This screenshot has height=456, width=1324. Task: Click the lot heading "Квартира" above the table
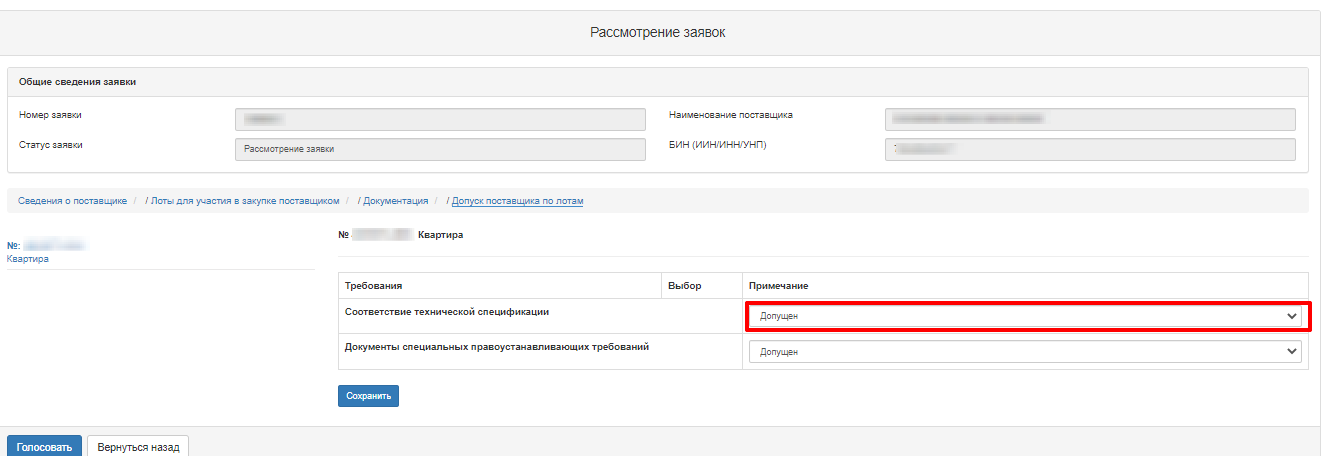click(x=440, y=235)
